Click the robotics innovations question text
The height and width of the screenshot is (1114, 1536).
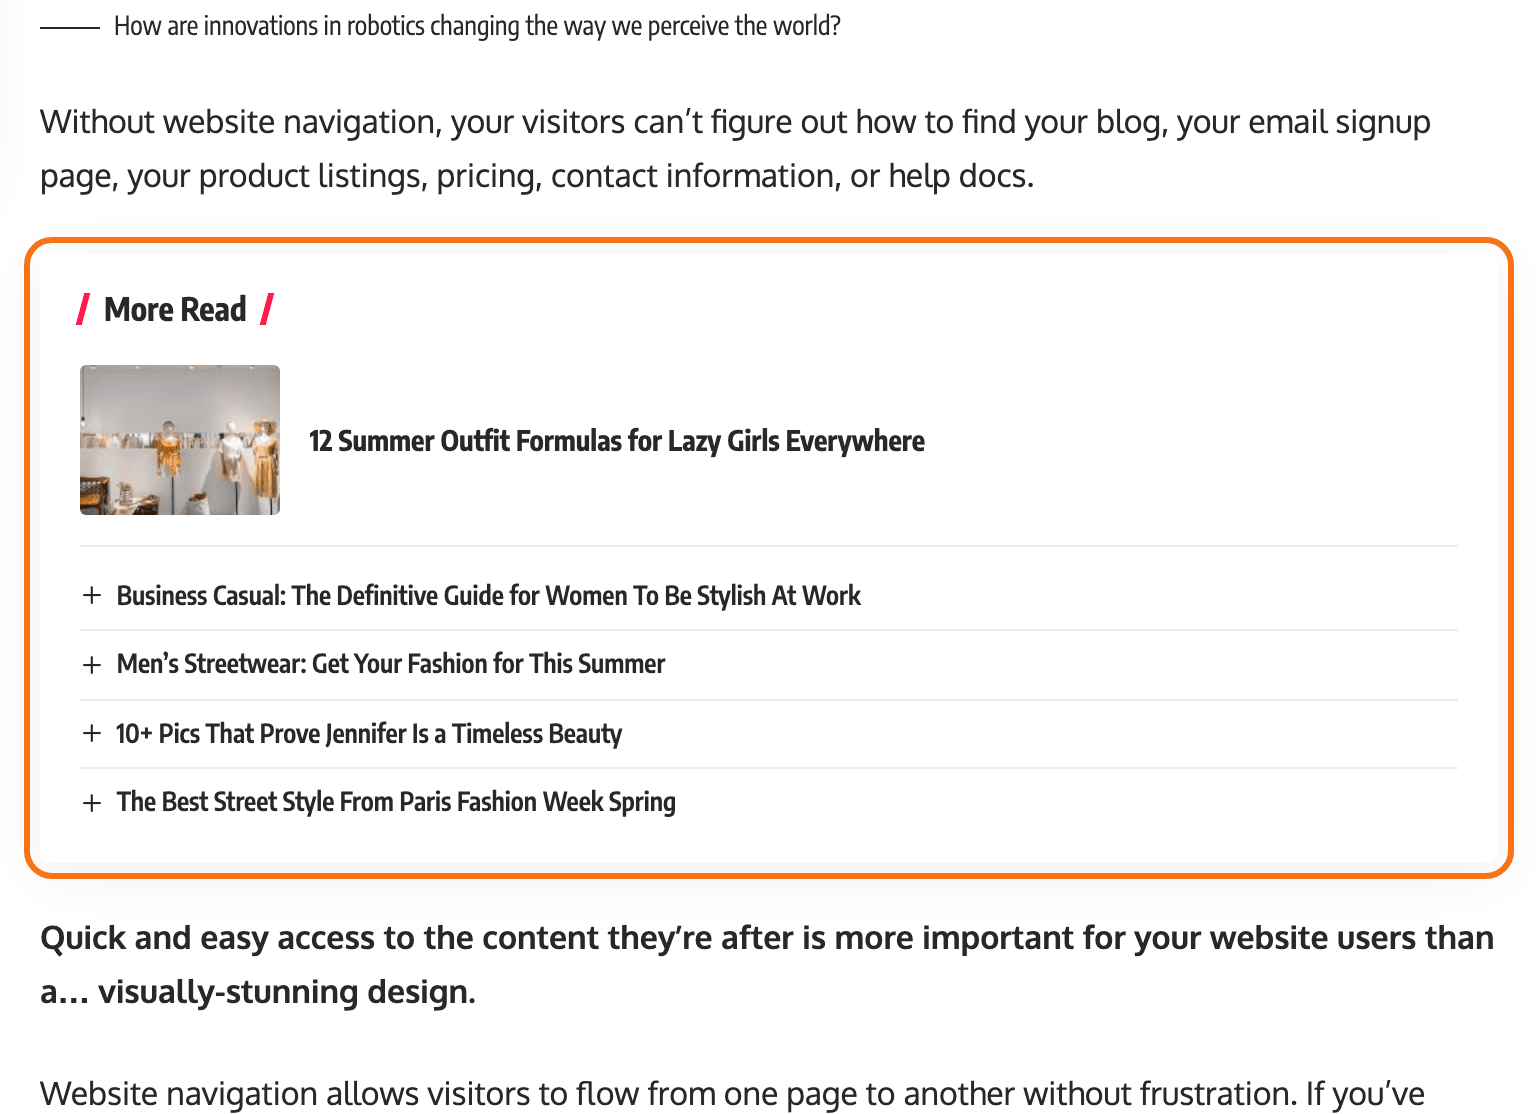click(477, 26)
